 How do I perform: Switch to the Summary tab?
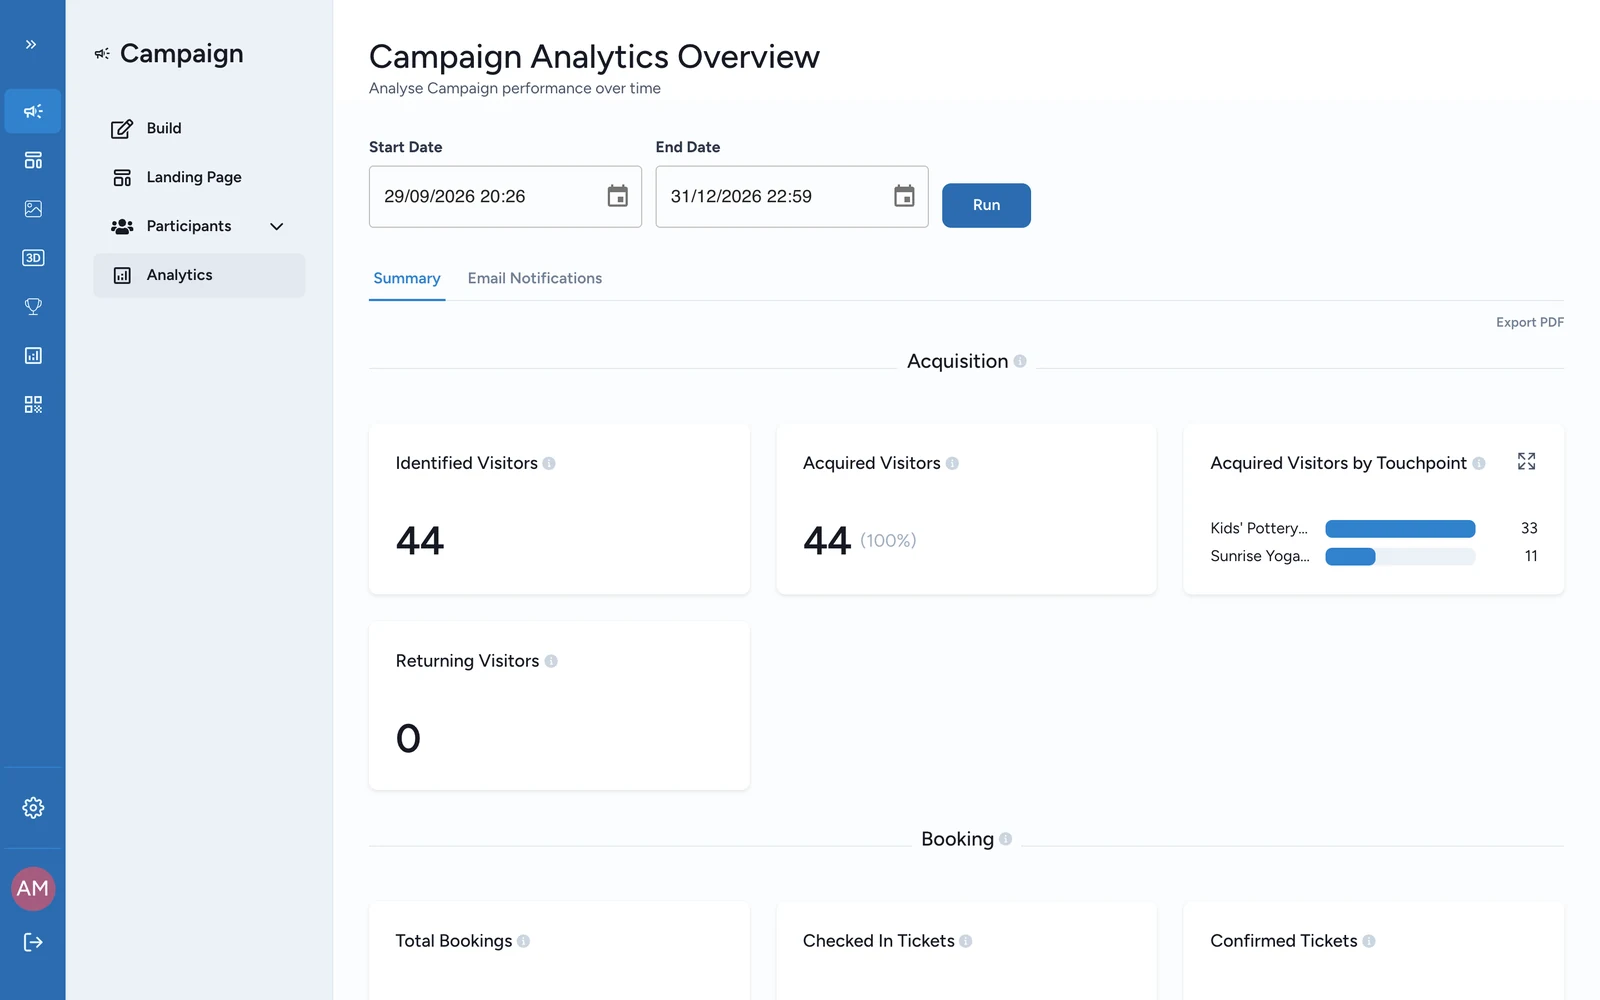[x=407, y=278]
